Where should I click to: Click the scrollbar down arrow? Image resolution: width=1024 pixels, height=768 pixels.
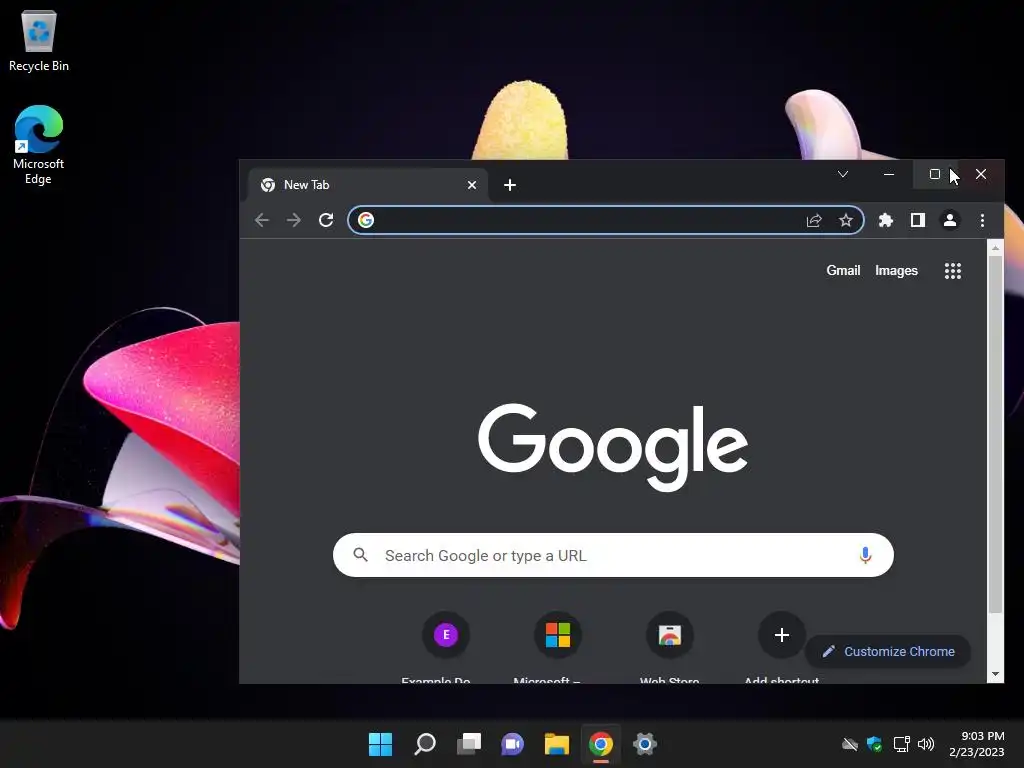point(995,674)
